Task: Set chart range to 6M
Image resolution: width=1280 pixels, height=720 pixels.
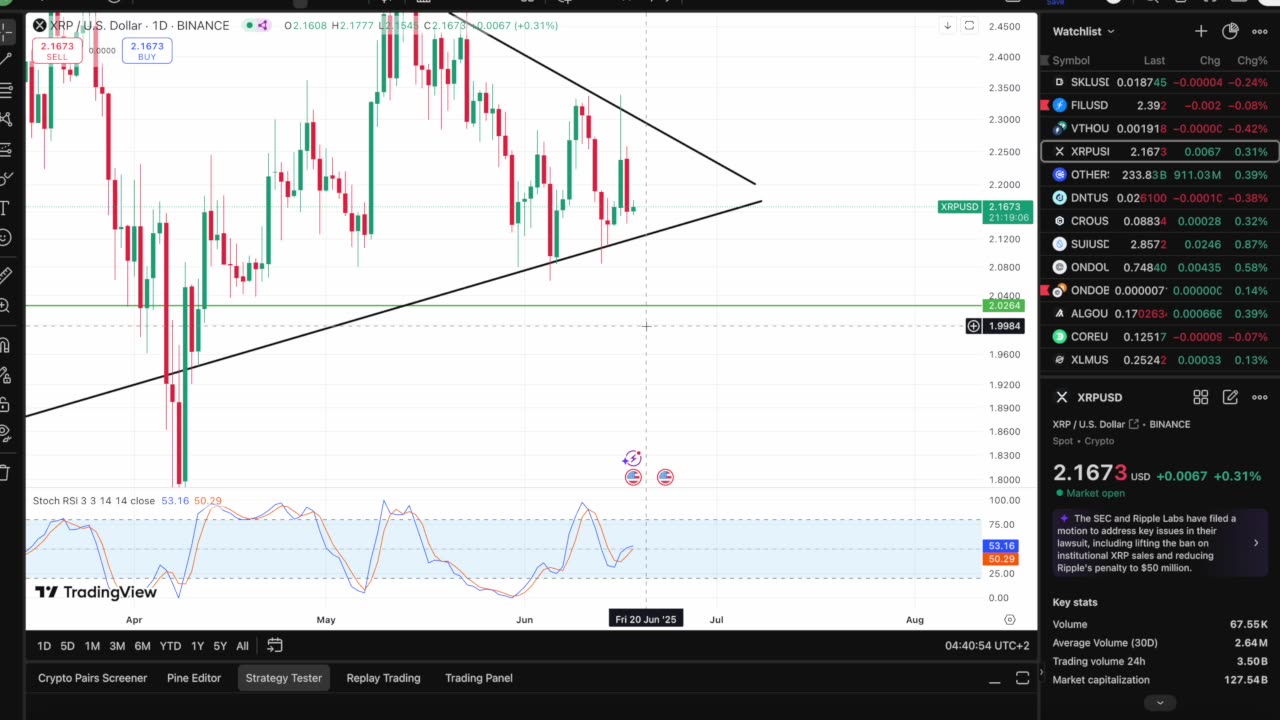Action: tap(142, 646)
